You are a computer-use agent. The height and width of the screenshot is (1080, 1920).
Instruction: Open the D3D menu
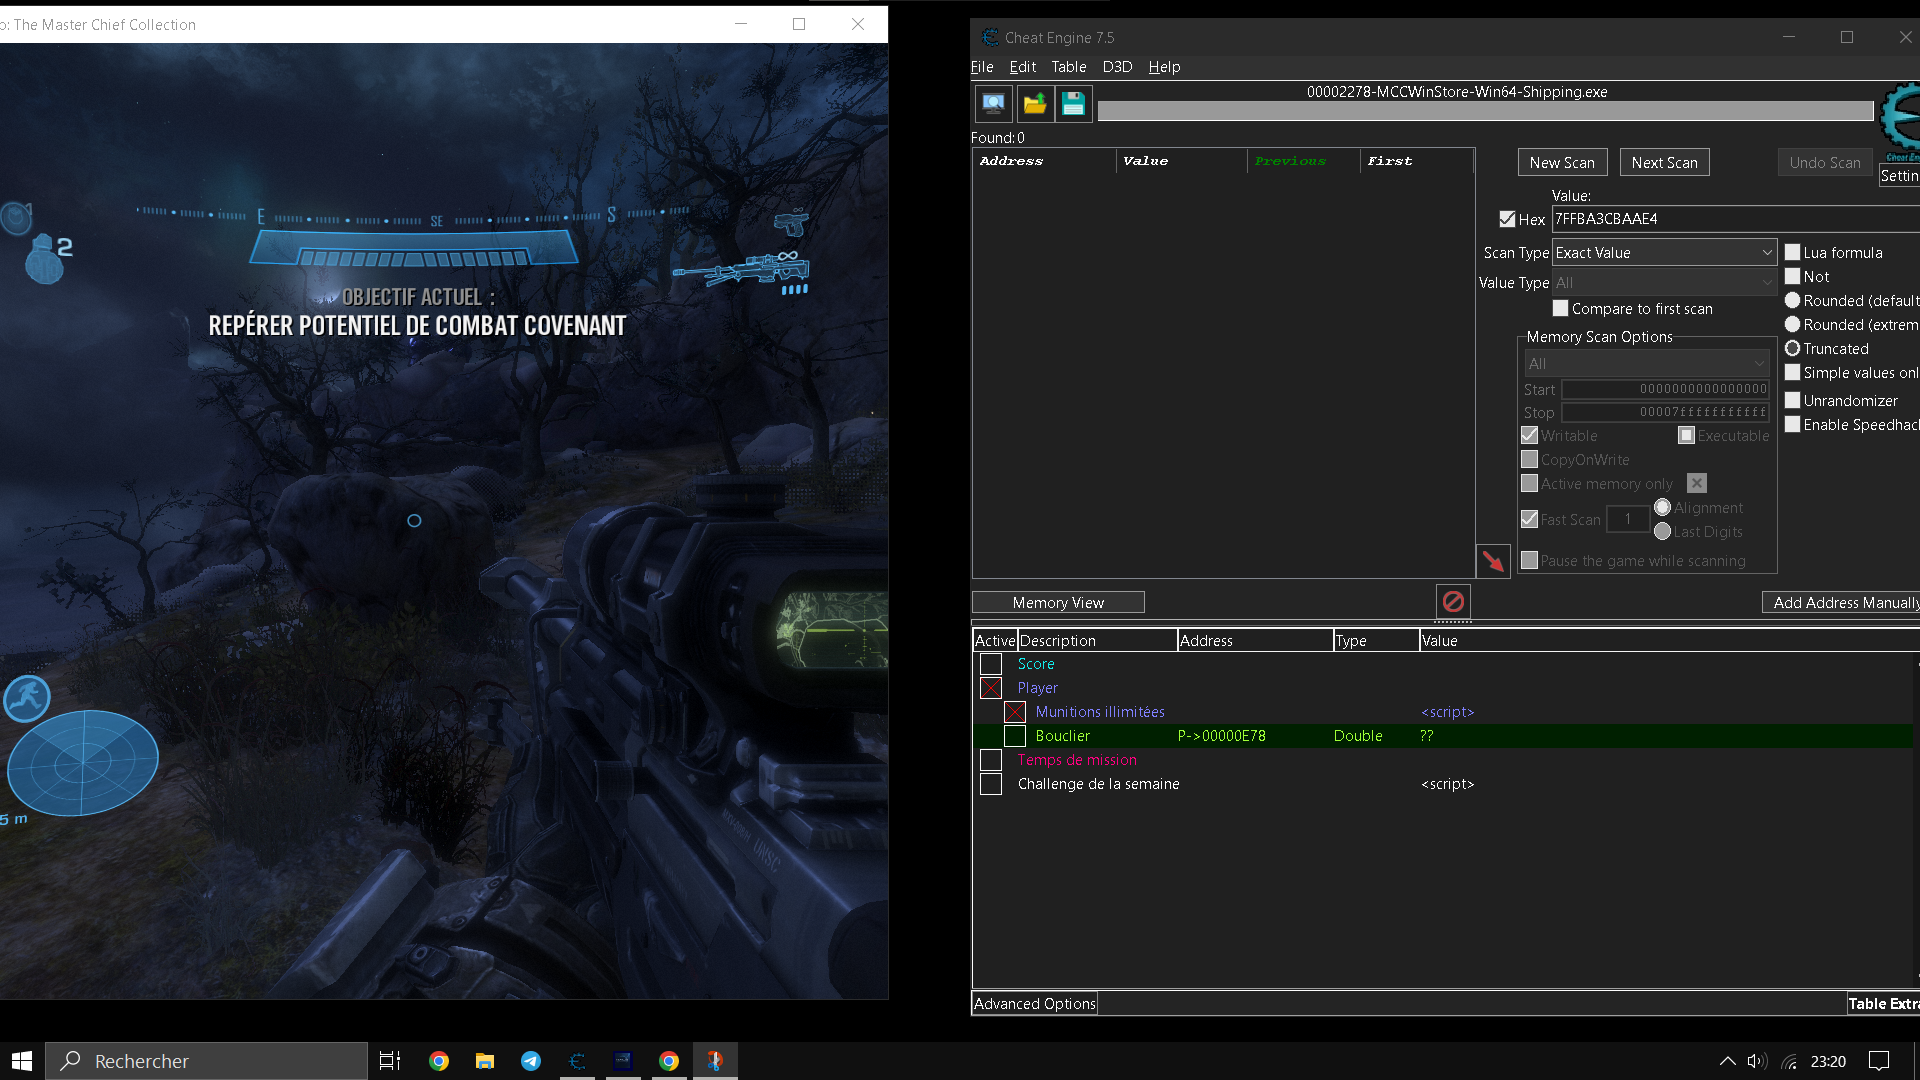(x=1117, y=67)
